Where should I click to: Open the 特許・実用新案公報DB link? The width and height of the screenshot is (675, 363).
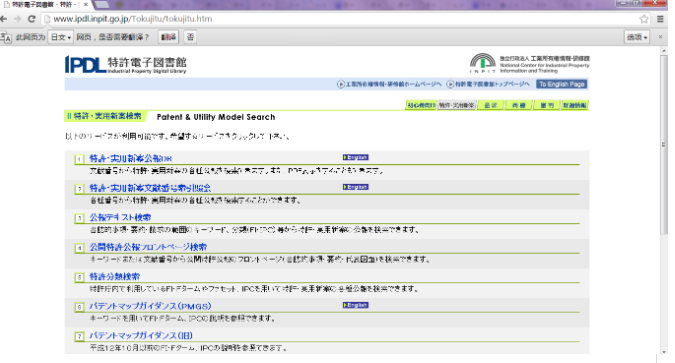point(131,158)
